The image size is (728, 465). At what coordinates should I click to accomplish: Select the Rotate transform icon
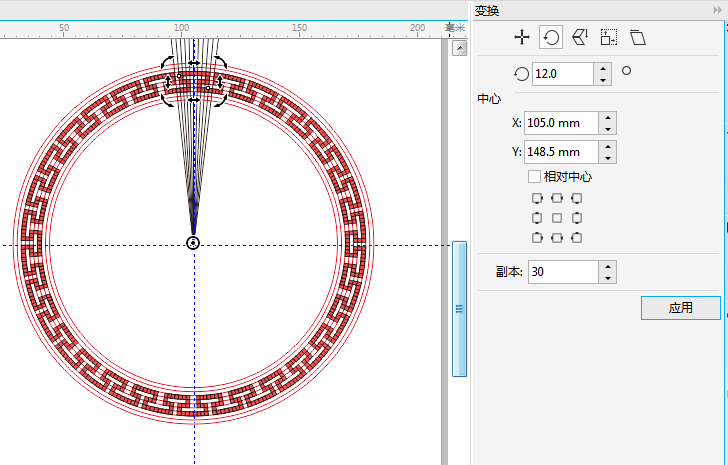coord(550,38)
